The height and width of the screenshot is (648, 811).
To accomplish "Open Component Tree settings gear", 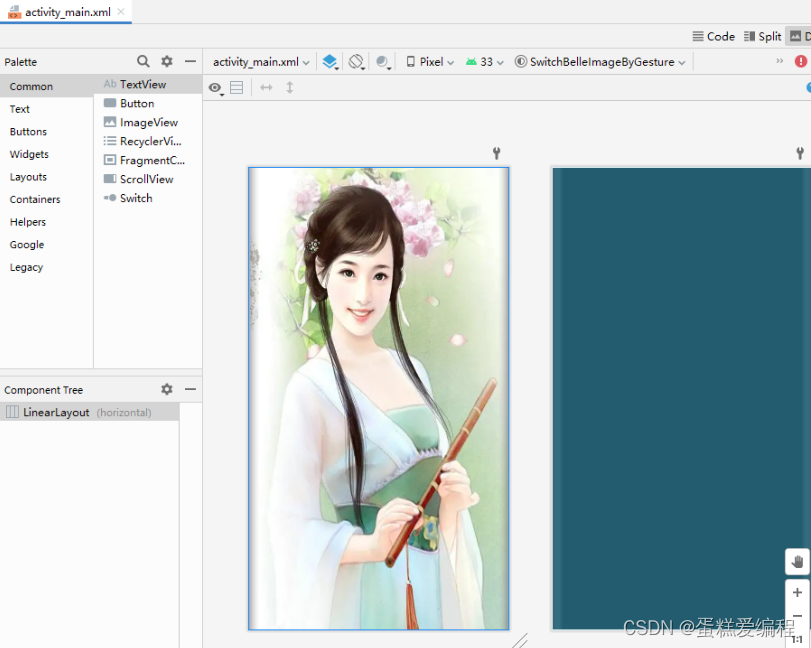I will pyautogui.click(x=167, y=389).
